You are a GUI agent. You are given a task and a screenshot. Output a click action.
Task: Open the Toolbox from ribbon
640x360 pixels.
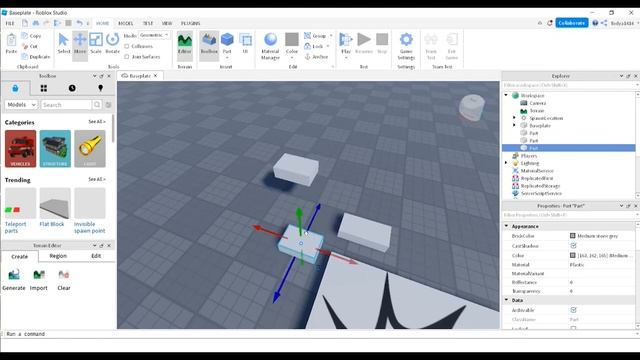(209, 44)
